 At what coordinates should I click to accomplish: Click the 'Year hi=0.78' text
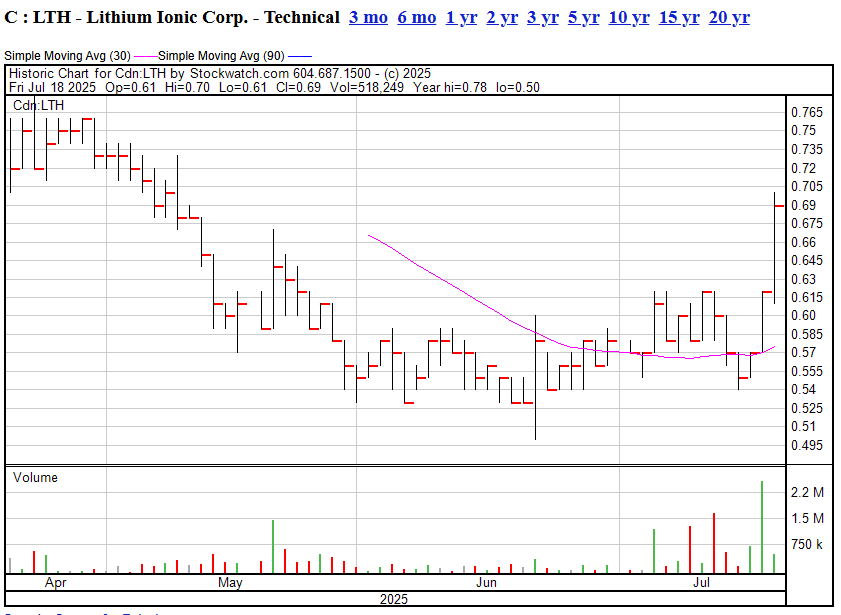point(450,87)
